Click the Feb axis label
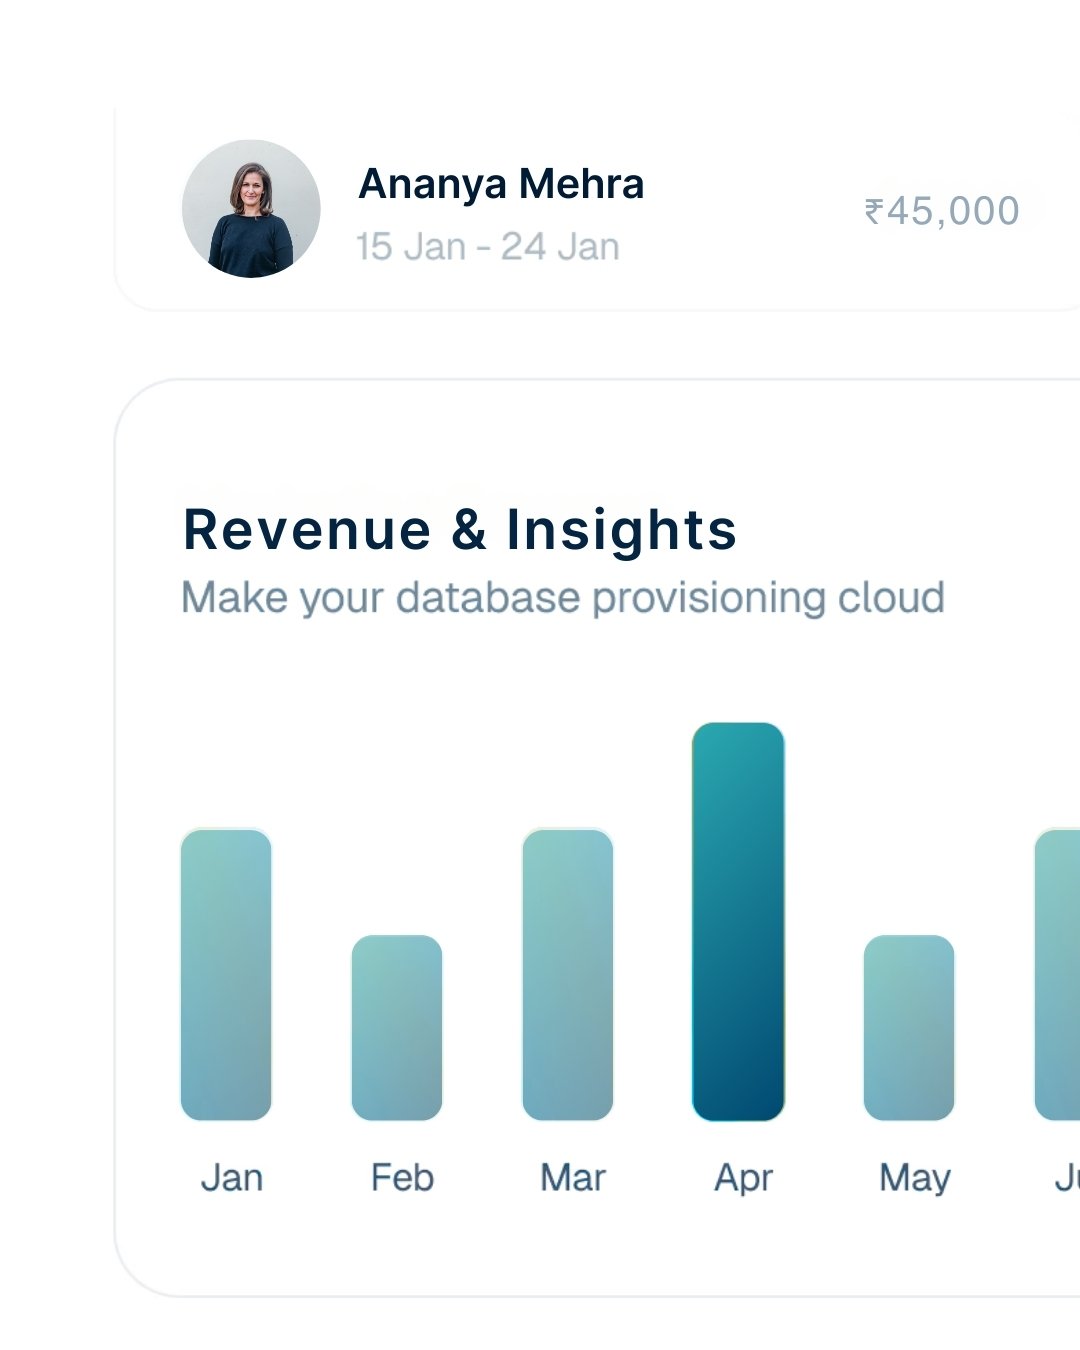 coord(402,1178)
